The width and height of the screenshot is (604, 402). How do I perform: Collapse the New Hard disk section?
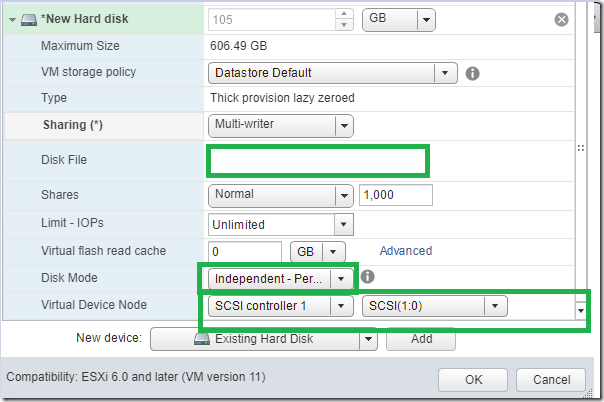(x=12, y=20)
